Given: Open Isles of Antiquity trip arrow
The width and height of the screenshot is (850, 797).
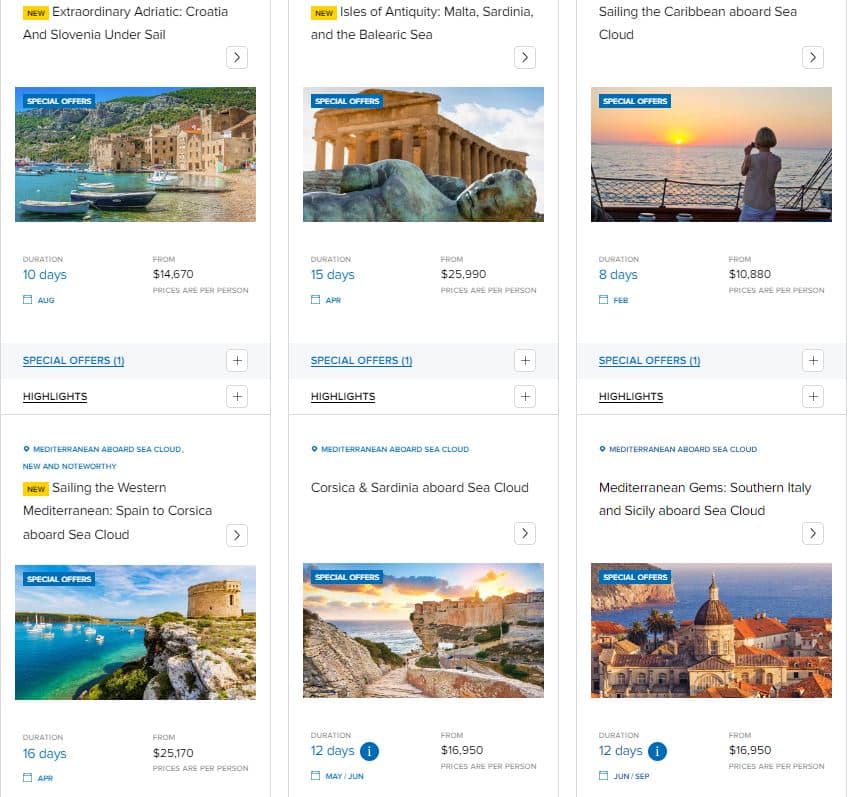Looking at the screenshot, I should pos(525,57).
